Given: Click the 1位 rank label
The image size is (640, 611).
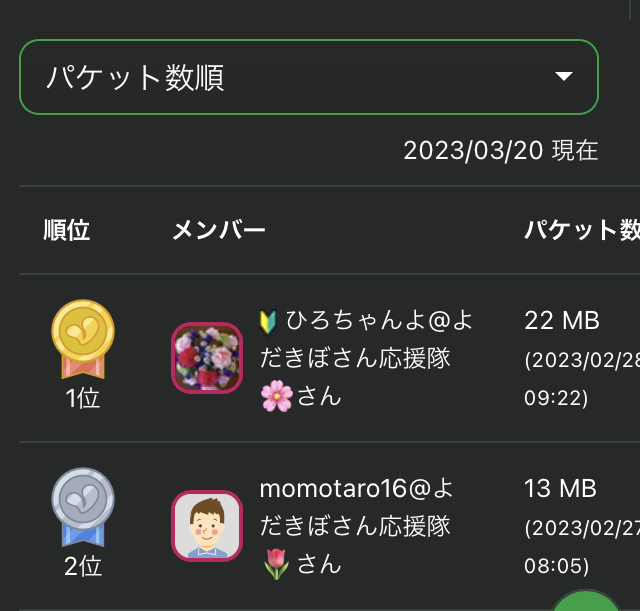Looking at the screenshot, I should (x=83, y=398).
